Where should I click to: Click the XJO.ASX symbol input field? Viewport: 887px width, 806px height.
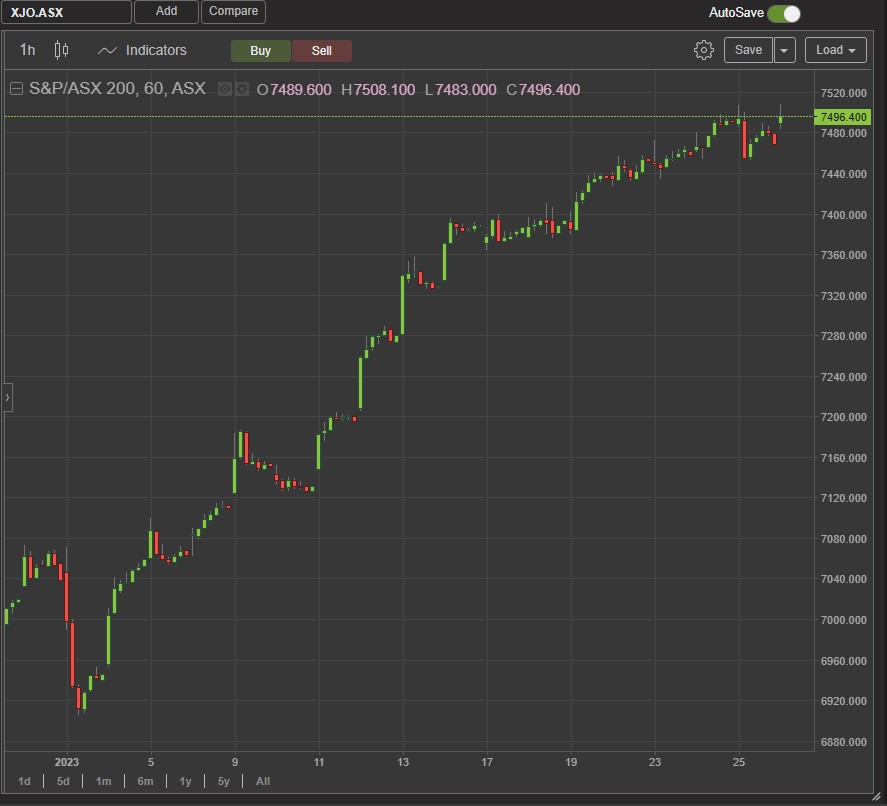[65, 12]
